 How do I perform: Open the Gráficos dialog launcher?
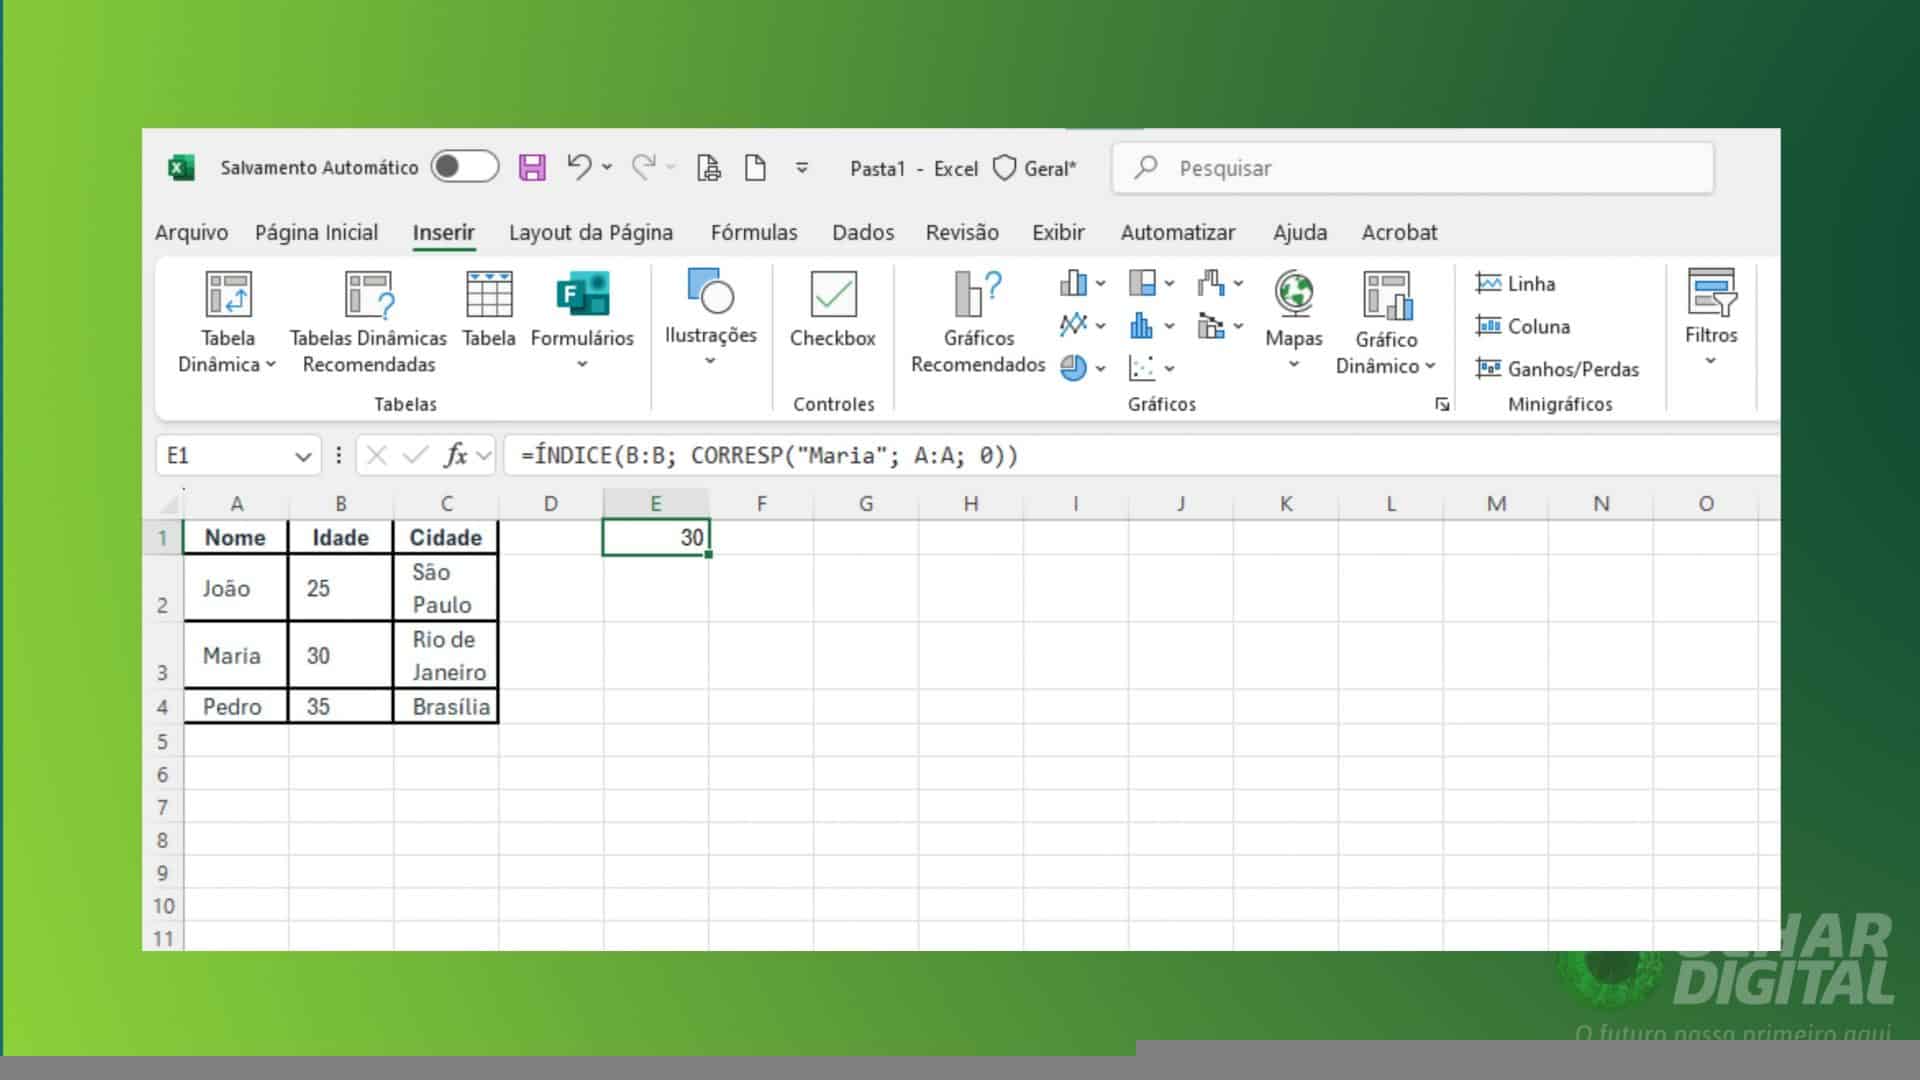pyautogui.click(x=1440, y=405)
